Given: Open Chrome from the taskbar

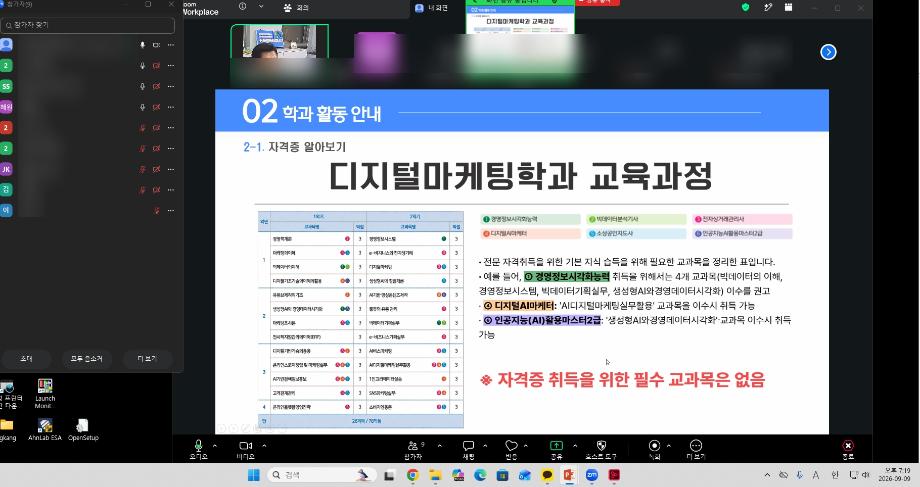Looking at the screenshot, I should pyautogui.click(x=412, y=475).
